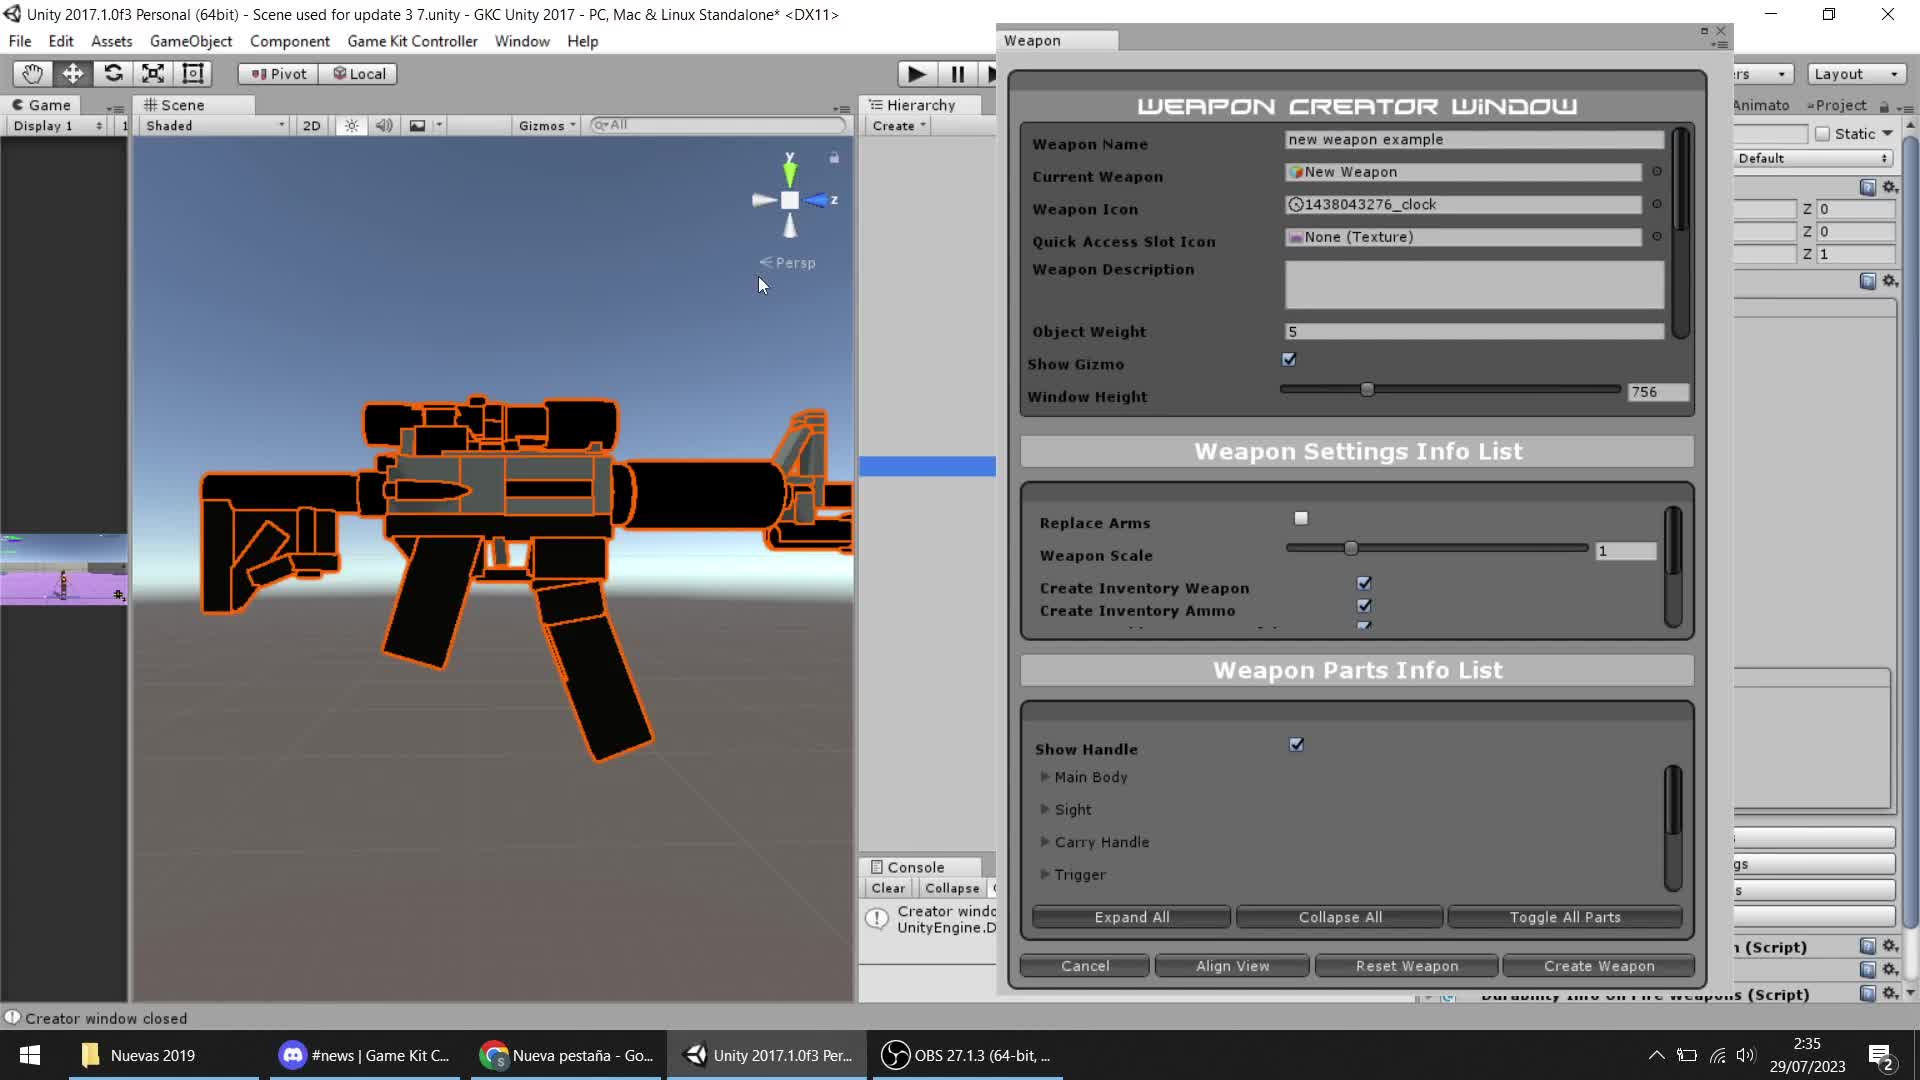The height and width of the screenshot is (1080, 1920).
Task: Select the Scale tool icon
Action: click(153, 74)
